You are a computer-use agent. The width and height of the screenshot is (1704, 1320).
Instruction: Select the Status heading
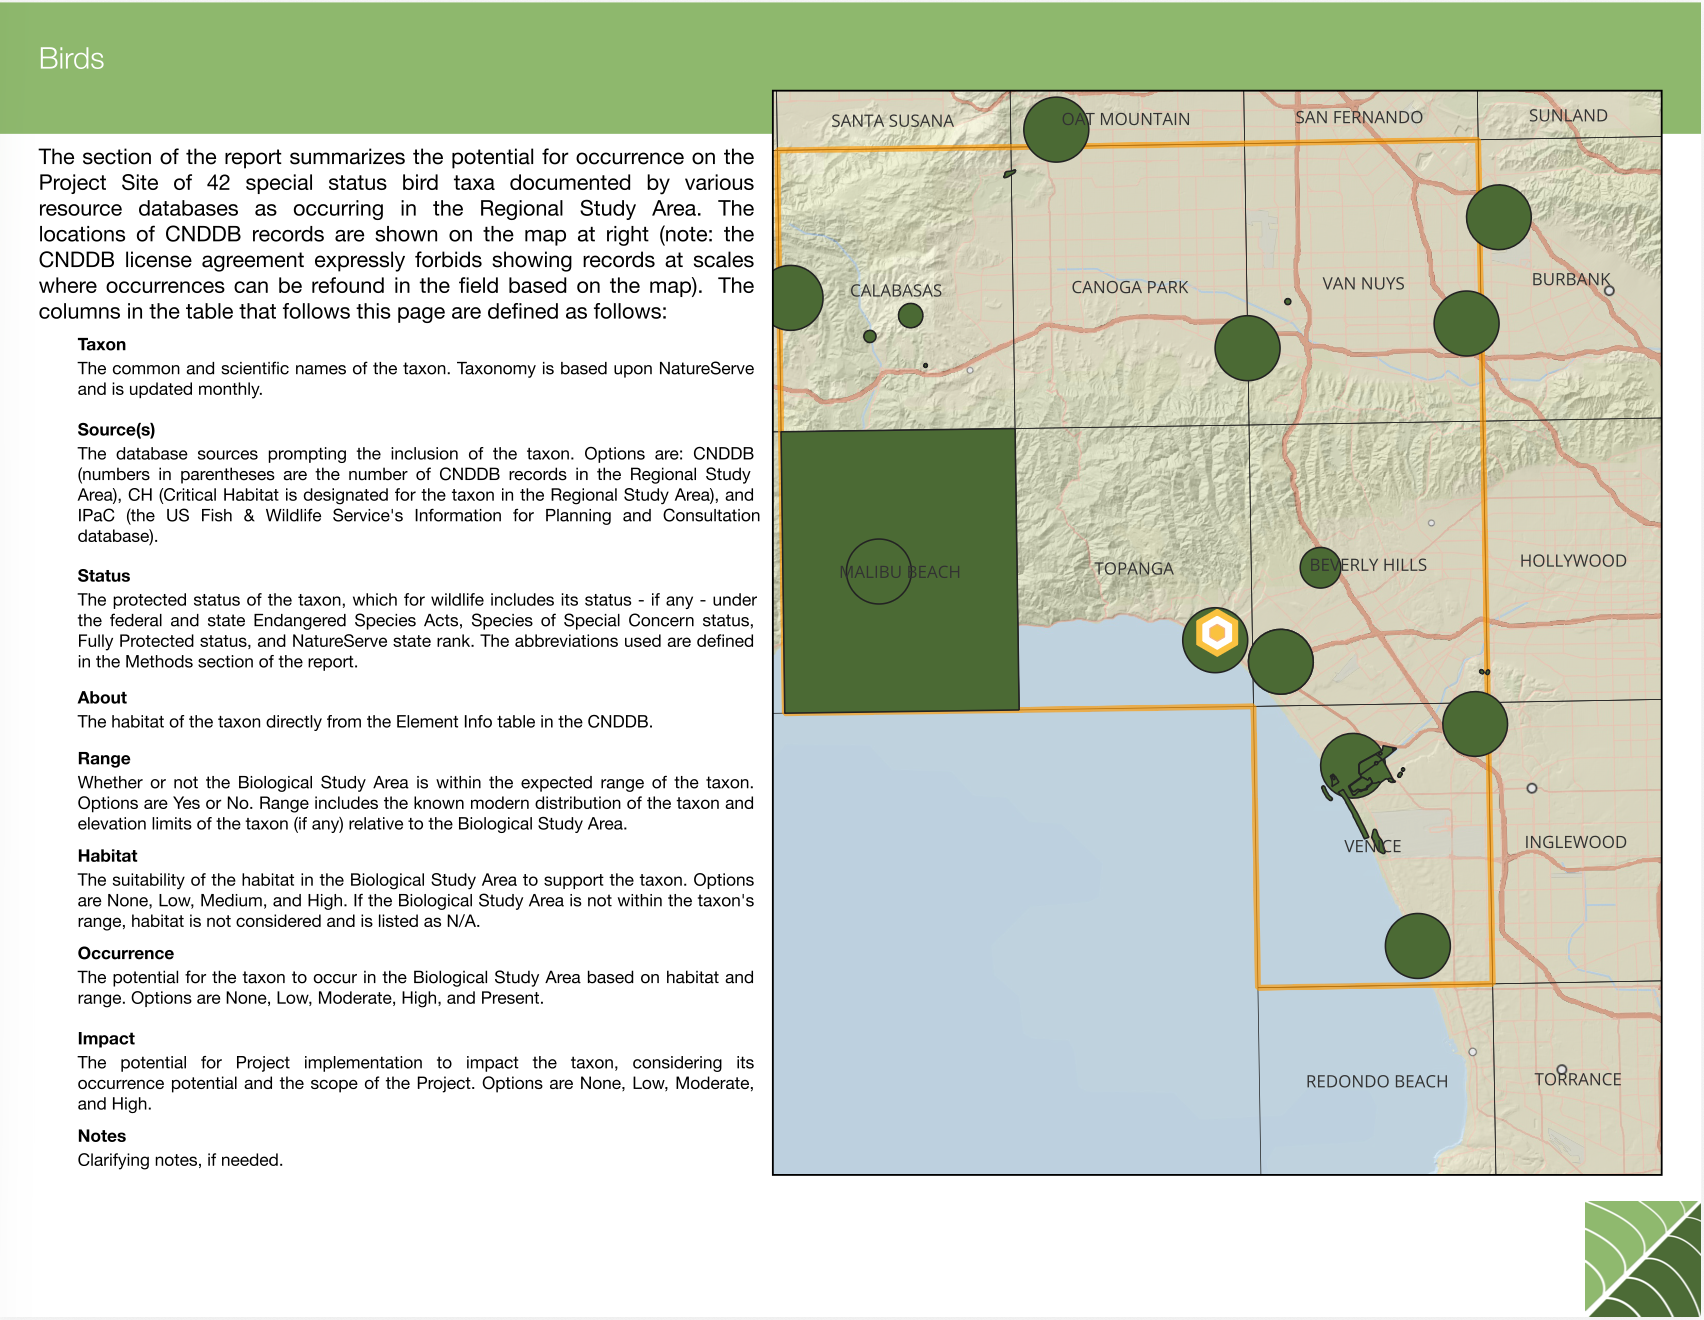(104, 576)
